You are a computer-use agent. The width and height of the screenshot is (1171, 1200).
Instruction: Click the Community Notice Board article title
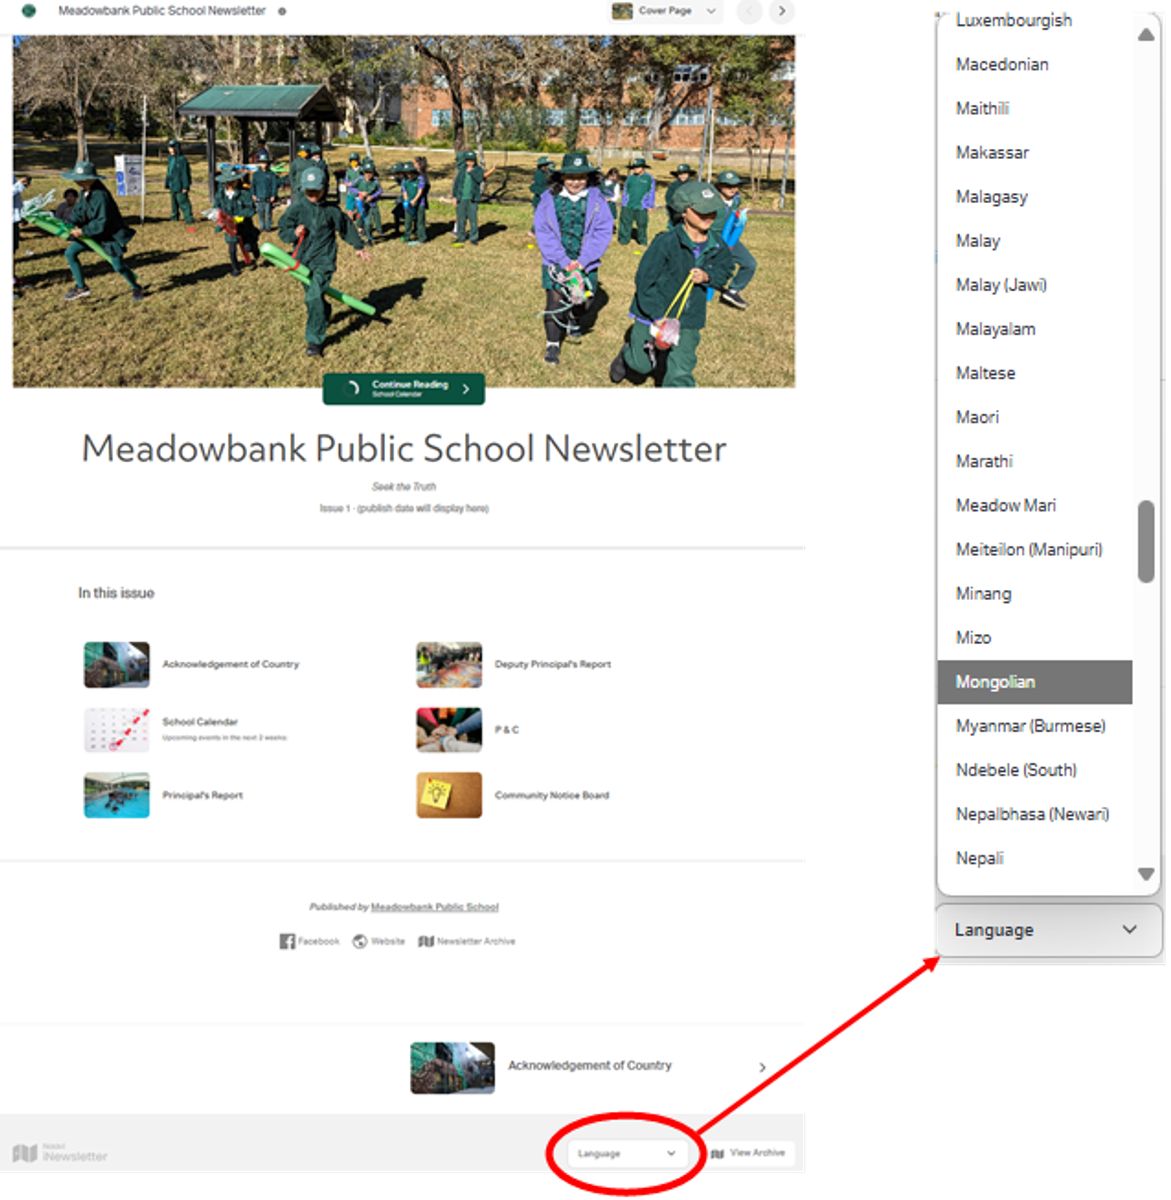pos(552,795)
